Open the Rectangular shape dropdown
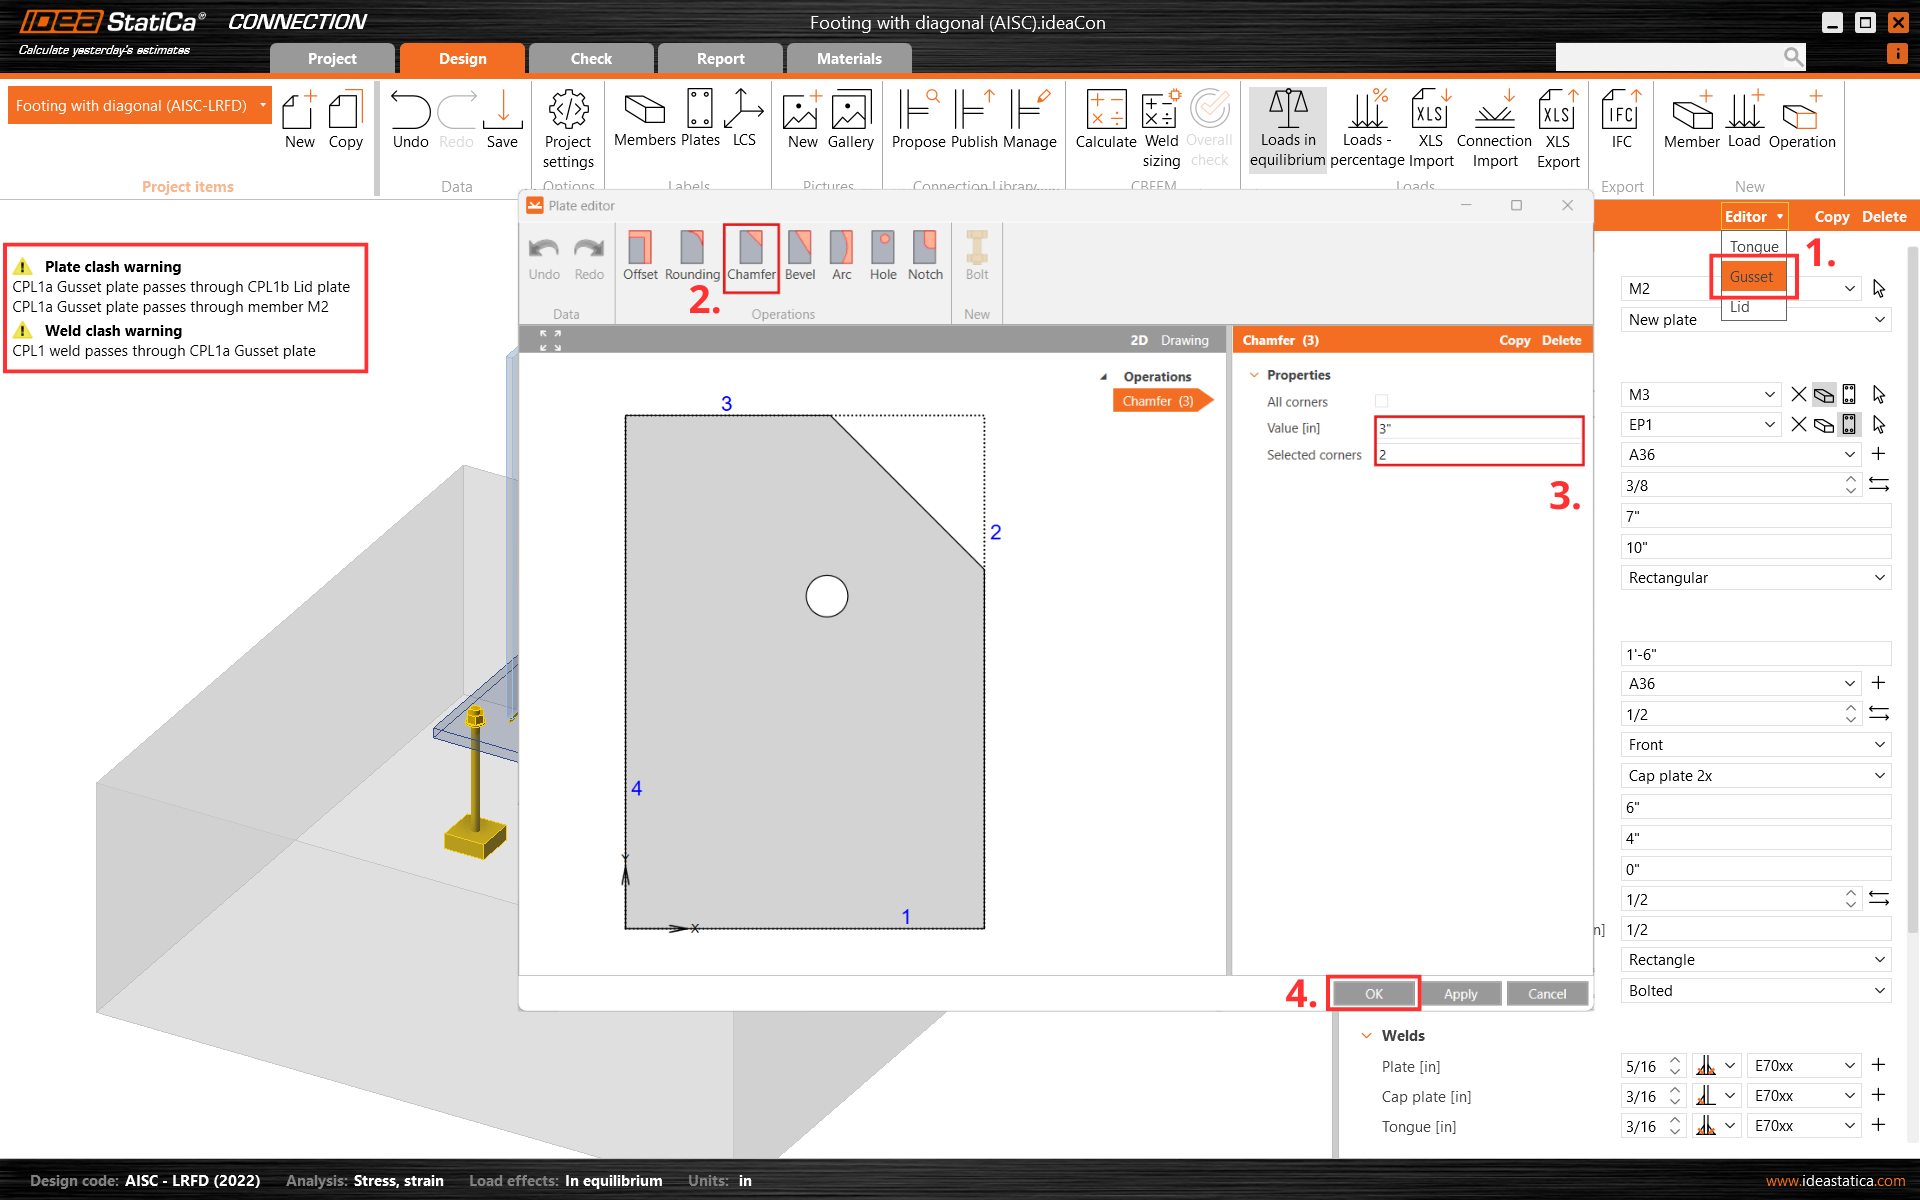The image size is (1920, 1200). [1756, 577]
